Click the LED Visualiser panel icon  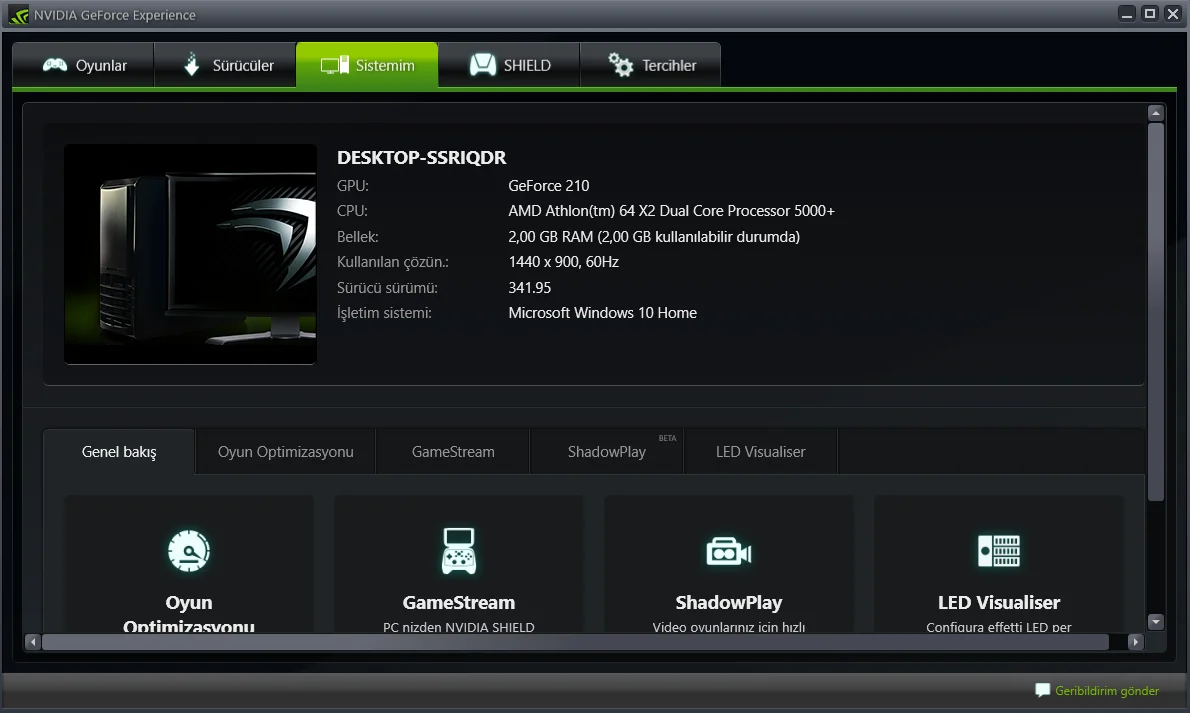tap(999, 551)
